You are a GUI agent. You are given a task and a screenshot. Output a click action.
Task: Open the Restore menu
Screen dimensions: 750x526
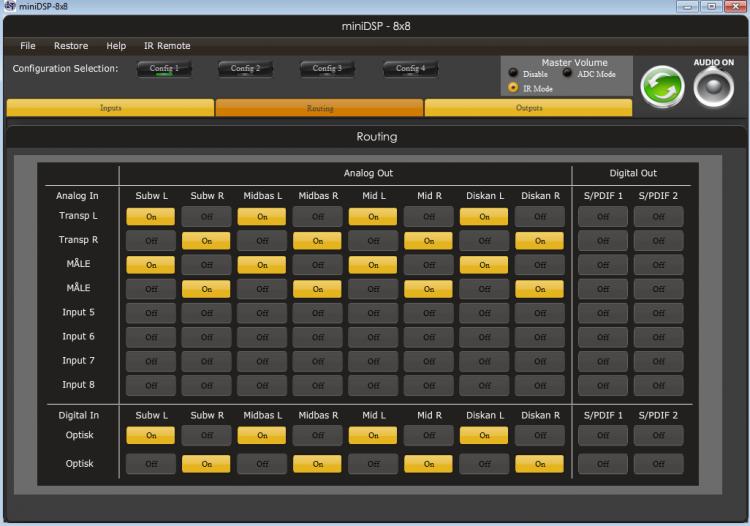pos(71,45)
